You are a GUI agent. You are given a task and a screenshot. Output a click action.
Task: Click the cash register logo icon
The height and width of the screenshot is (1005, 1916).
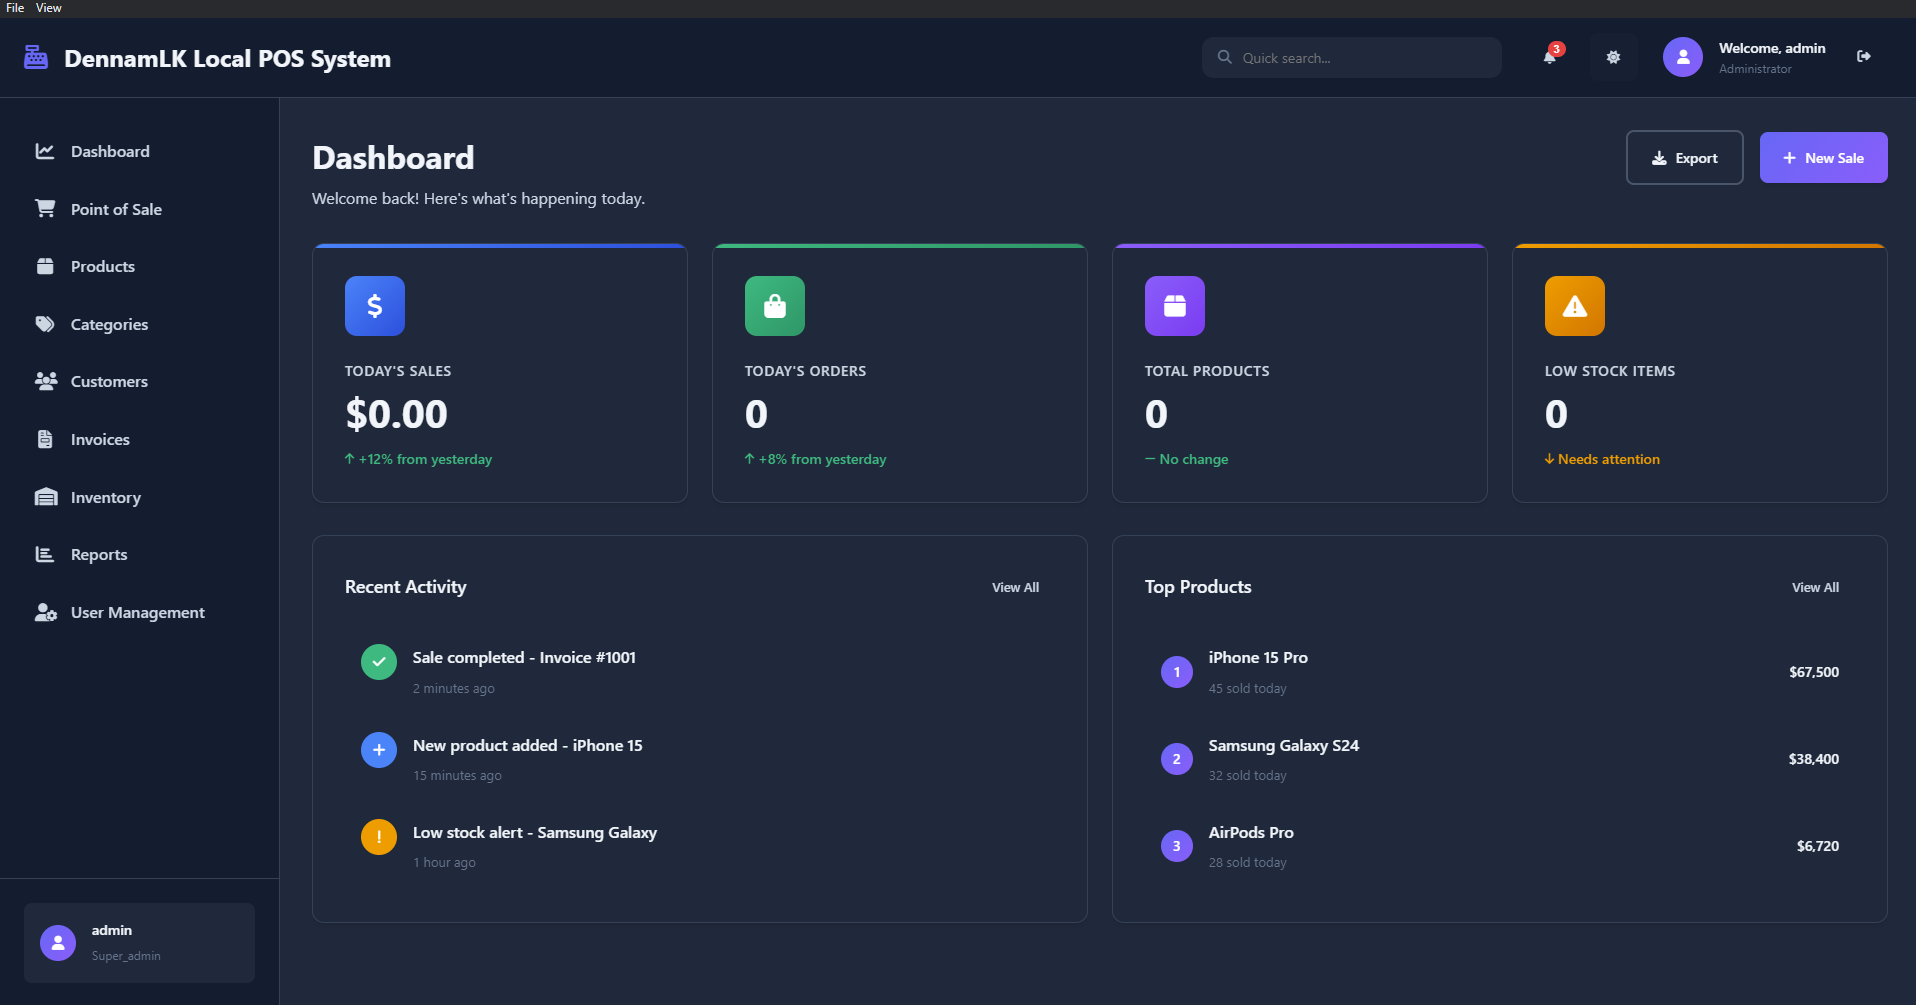[36, 58]
